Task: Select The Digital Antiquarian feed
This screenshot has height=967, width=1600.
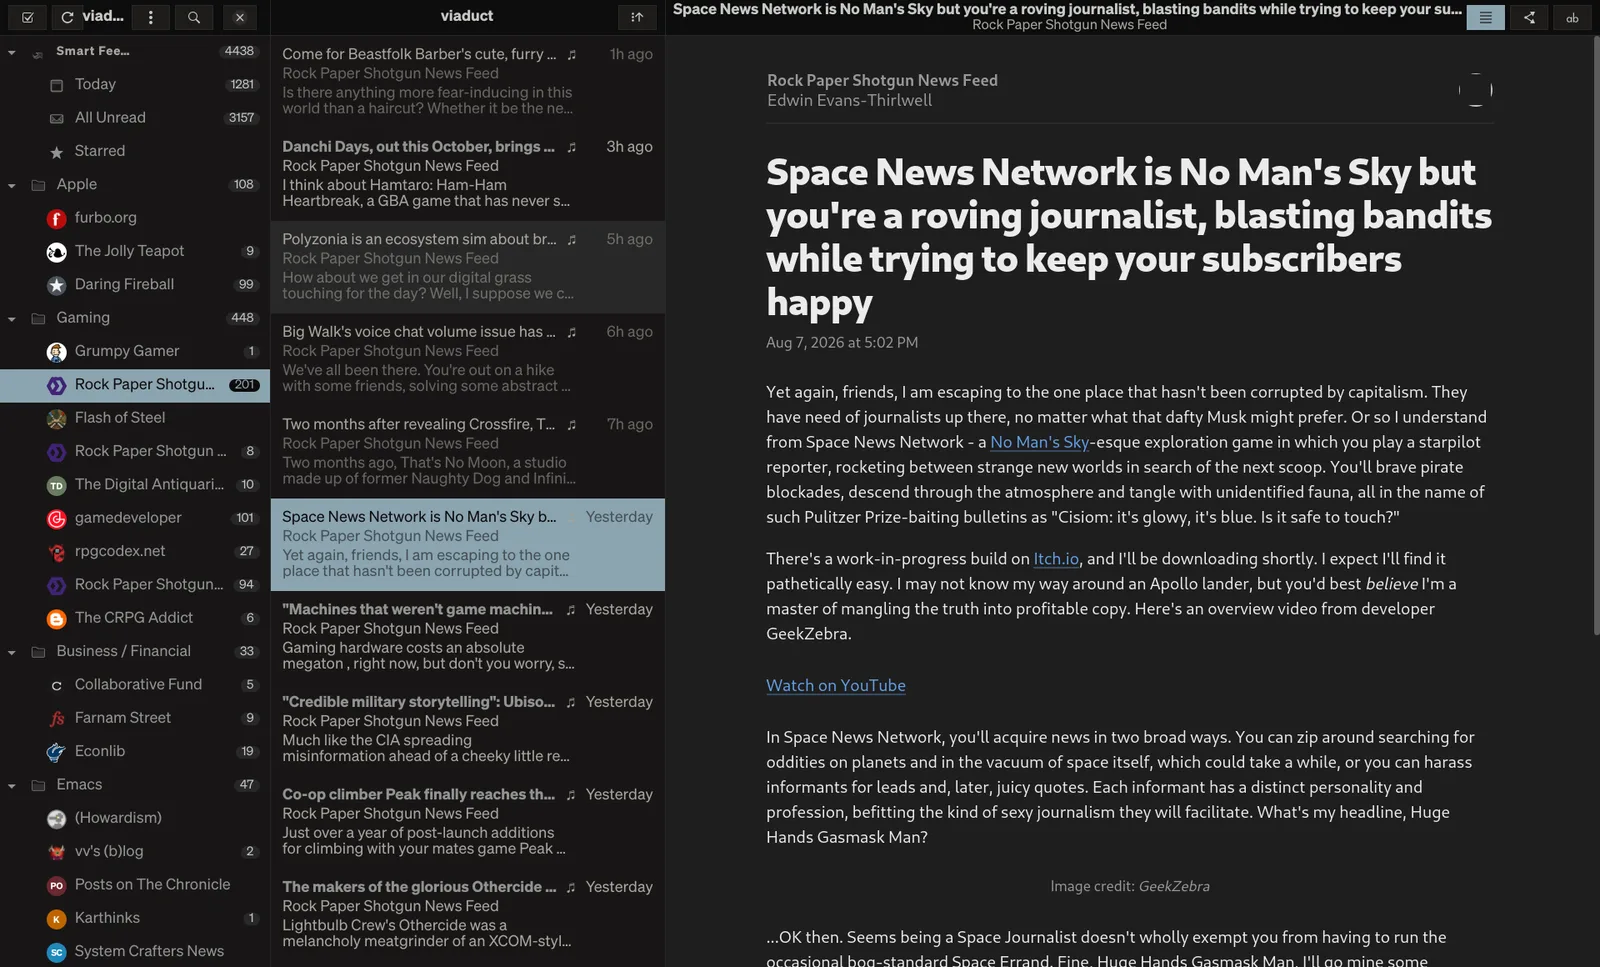Action: click(x=135, y=484)
